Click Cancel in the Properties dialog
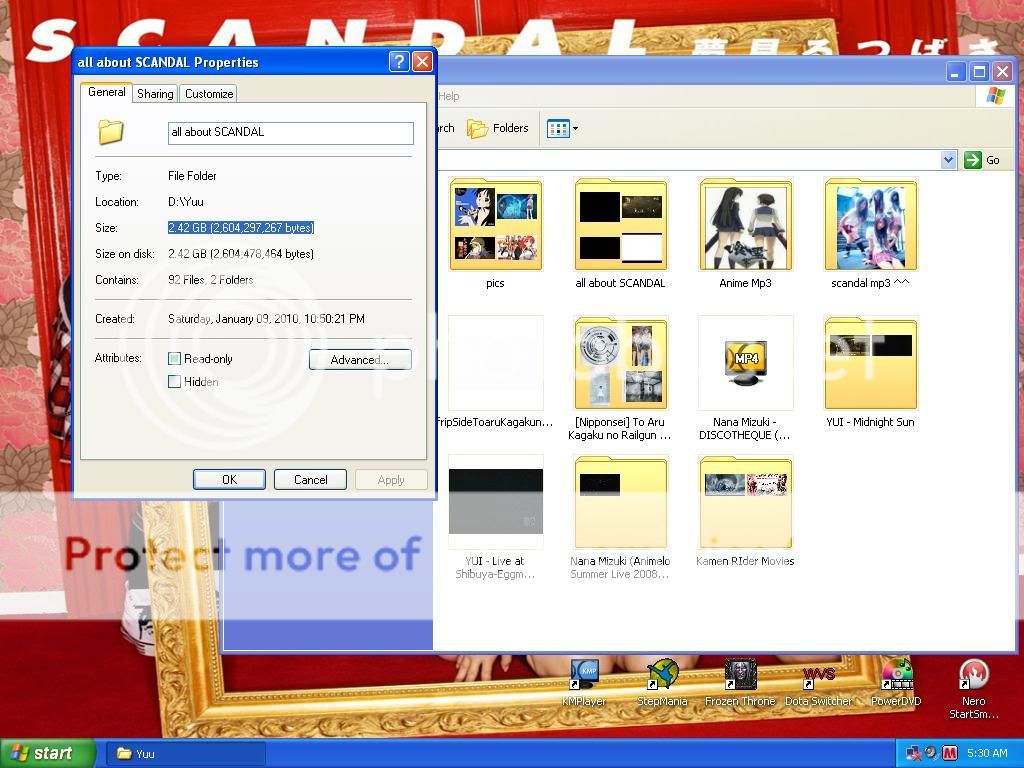 click(x=310, y=479)
